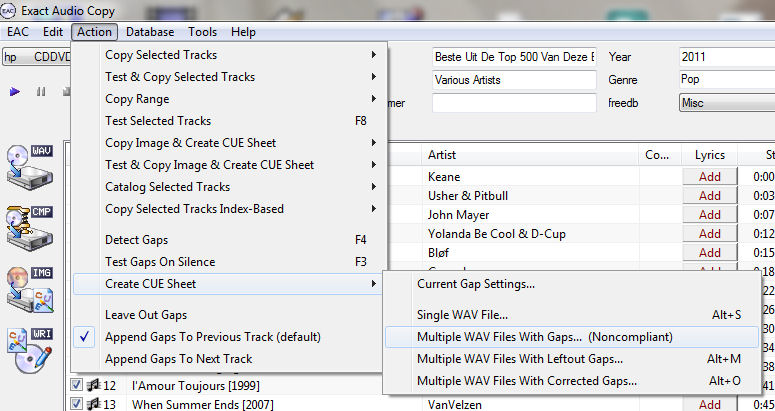Viewport: 775px width, 411px height.
Task: Expand Copy Selected Tracks Index-Based submenu
Action: pyautogui.click(x=227, y=208)
